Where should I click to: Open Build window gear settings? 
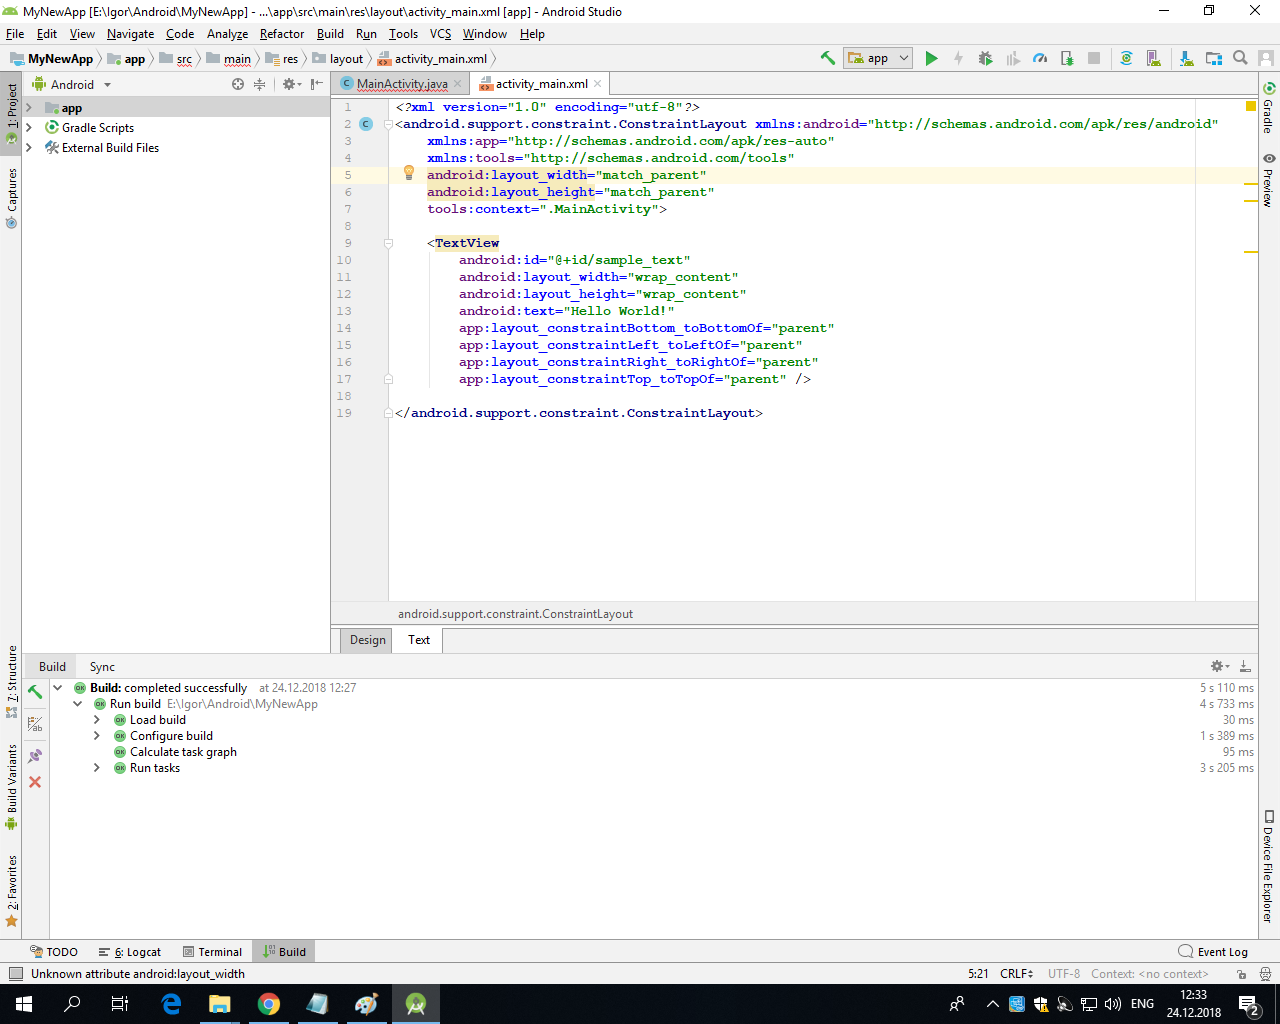1219,666
